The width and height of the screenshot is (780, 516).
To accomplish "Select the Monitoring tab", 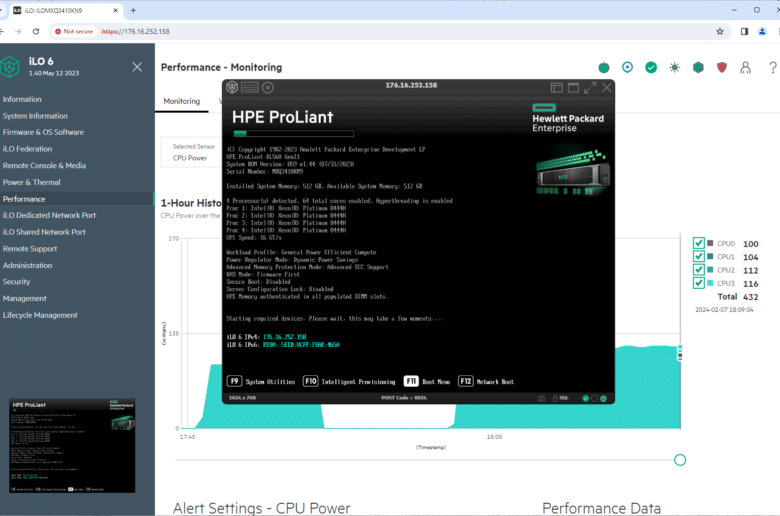I will tap(182, 101).
